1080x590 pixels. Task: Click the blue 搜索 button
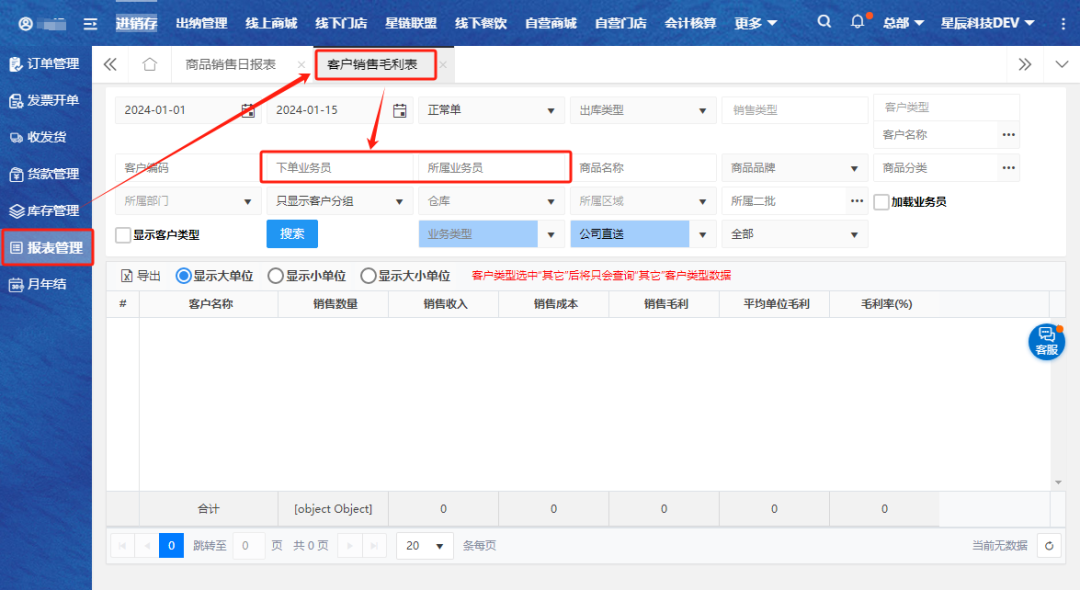[292, 234]
